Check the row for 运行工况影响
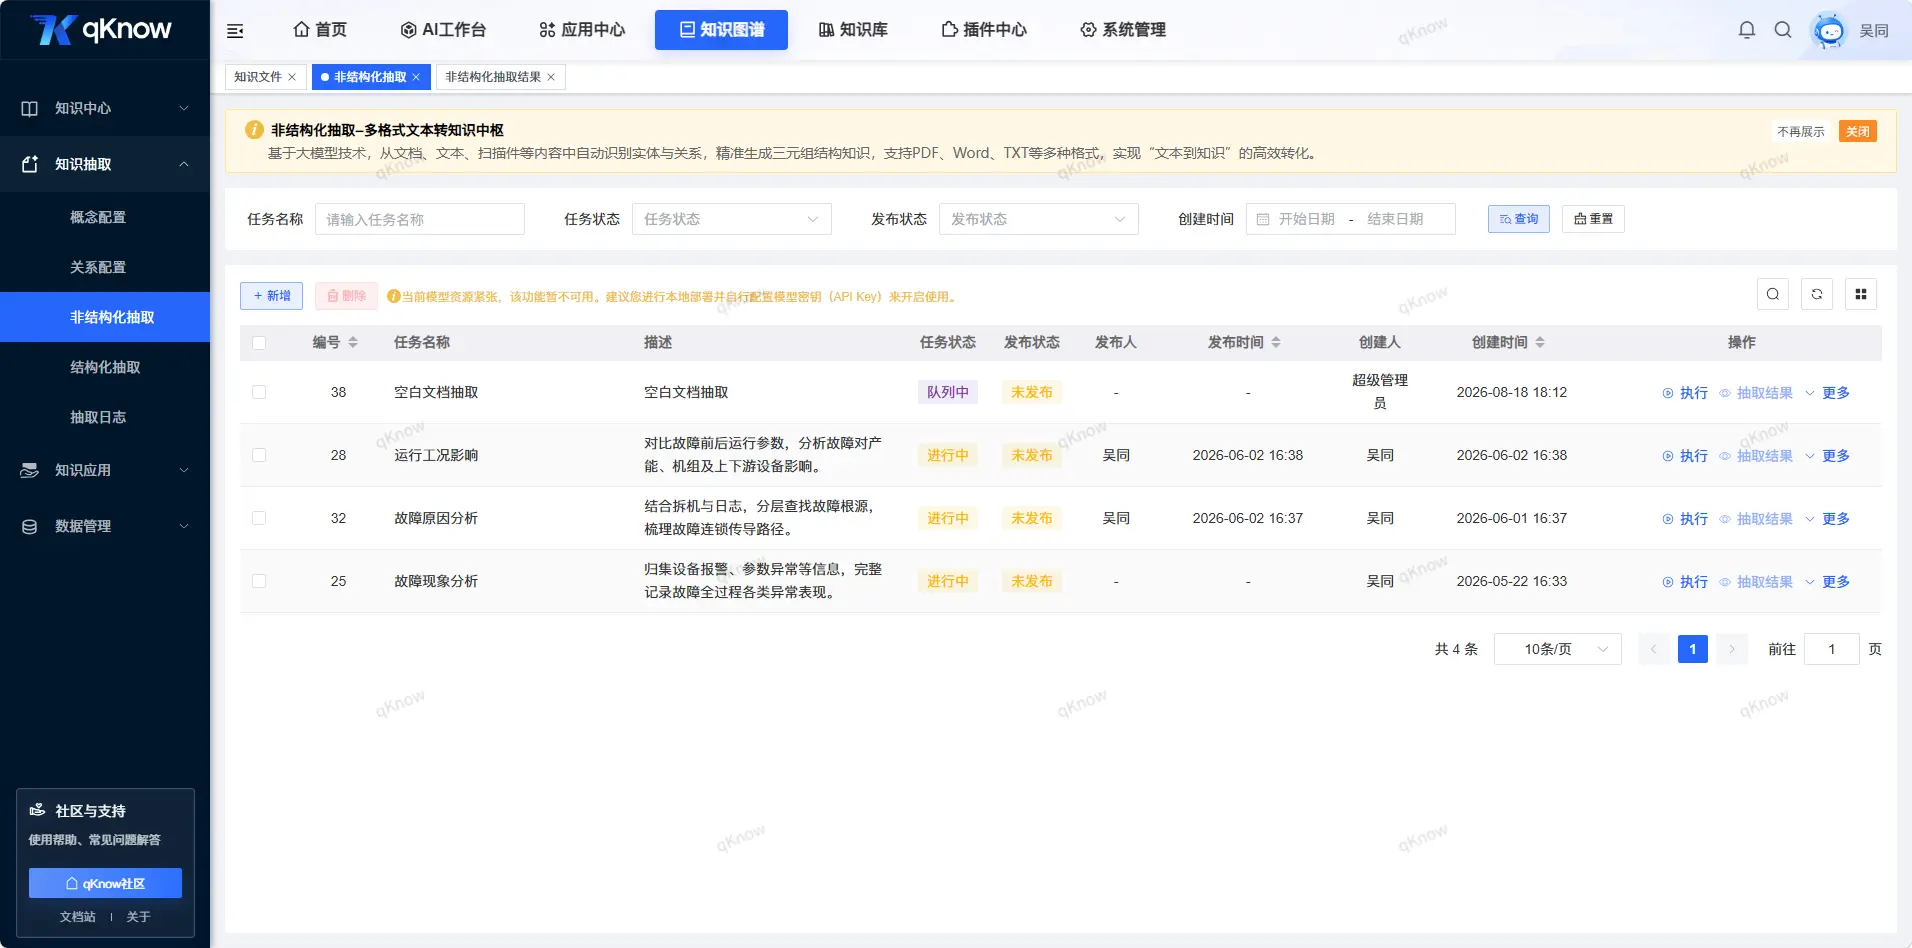This screenshot has width=1912, height=948. click(259, 455)
